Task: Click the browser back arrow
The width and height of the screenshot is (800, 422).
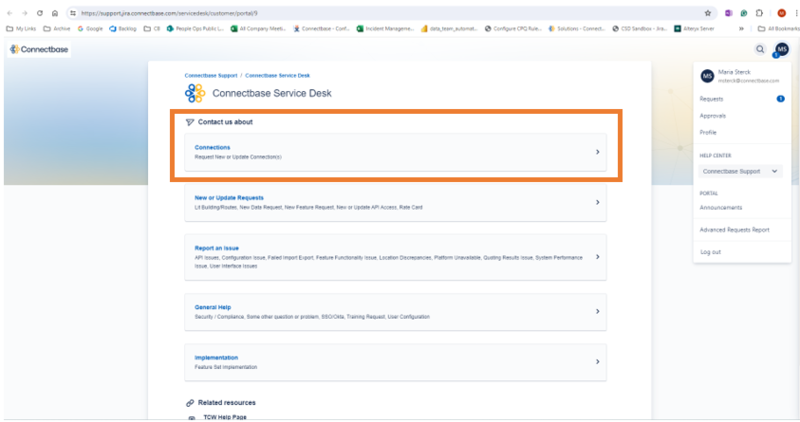Action: click(x=9, y=13)
